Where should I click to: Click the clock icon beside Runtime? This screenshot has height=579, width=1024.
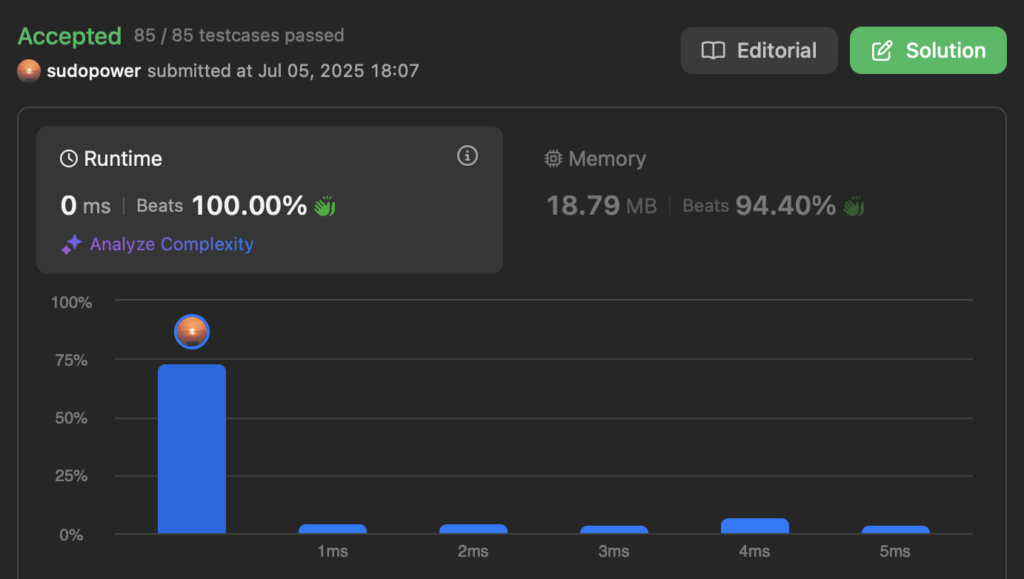coord(69,159)
